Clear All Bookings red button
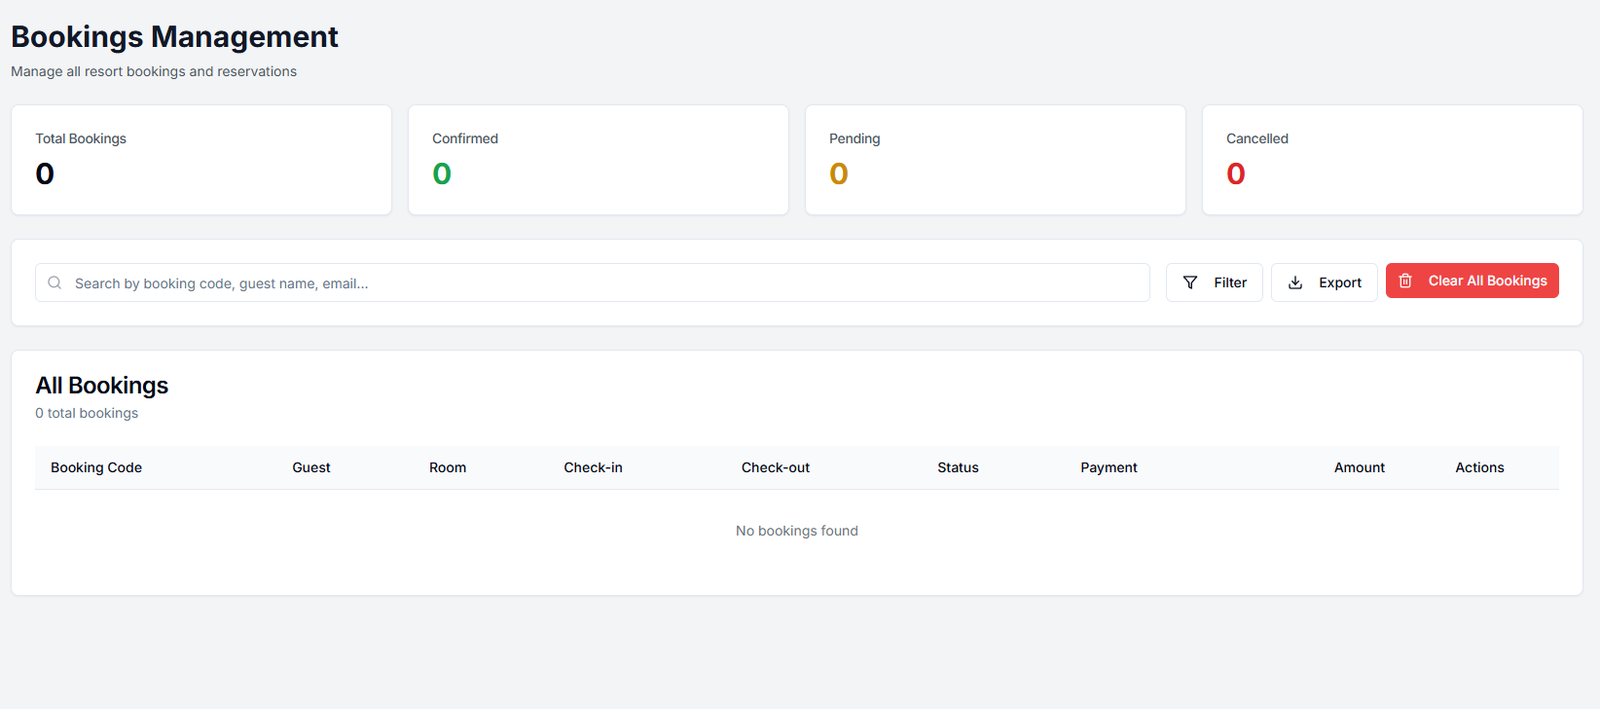The width and height of the screenshot is (1600, 709). 1472,281
